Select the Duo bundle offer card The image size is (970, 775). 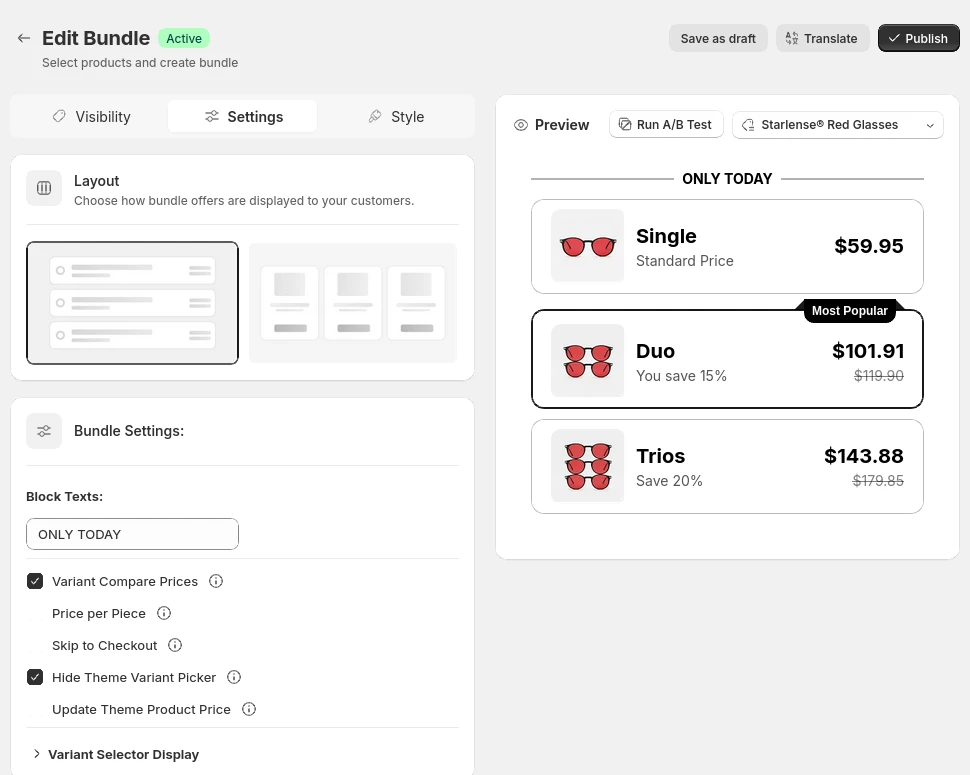pos(727,359)
